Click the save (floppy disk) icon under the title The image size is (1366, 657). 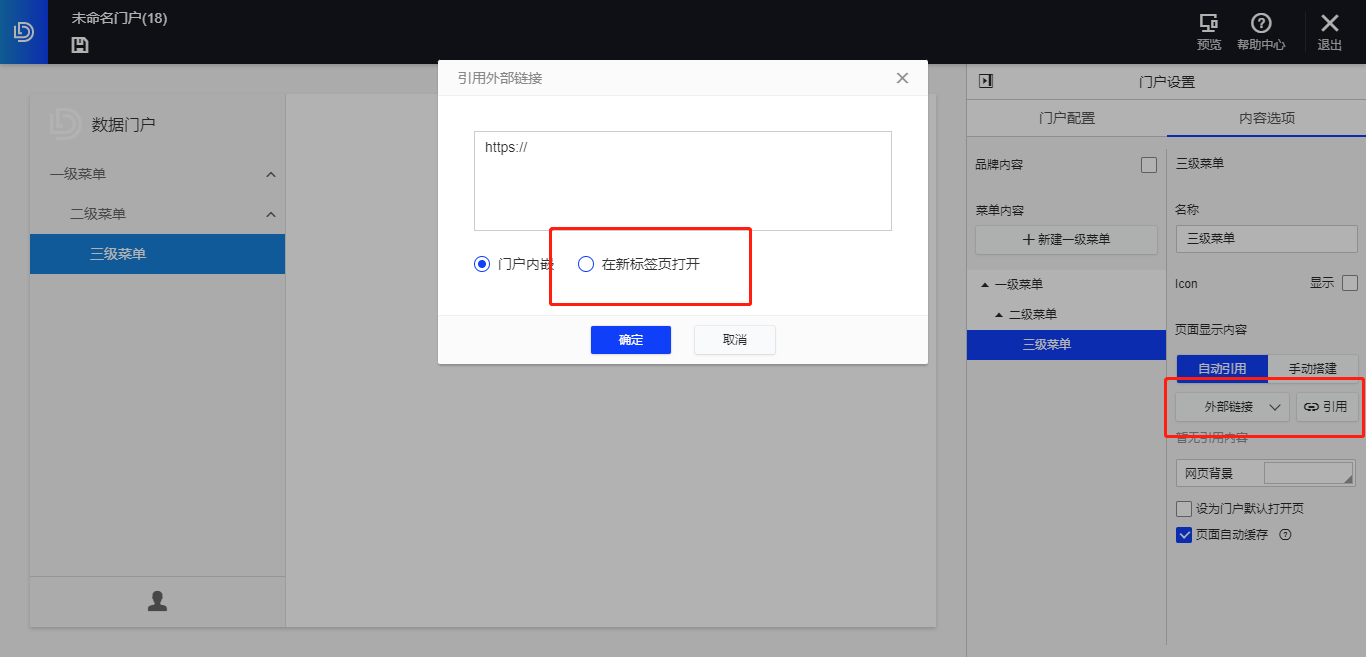[79, 45]
